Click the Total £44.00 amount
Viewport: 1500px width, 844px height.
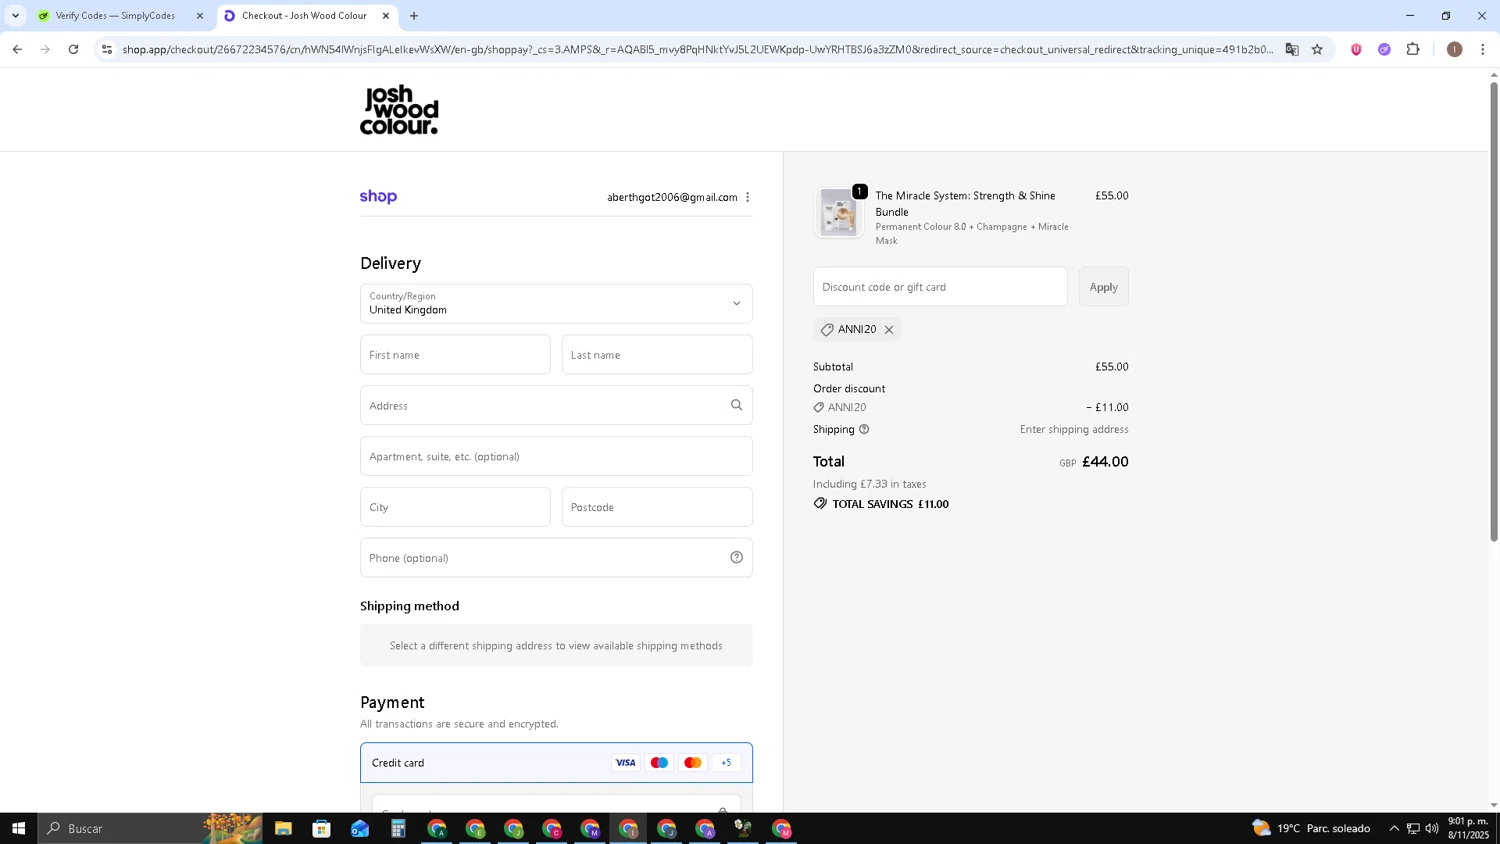click(1105, 462)
